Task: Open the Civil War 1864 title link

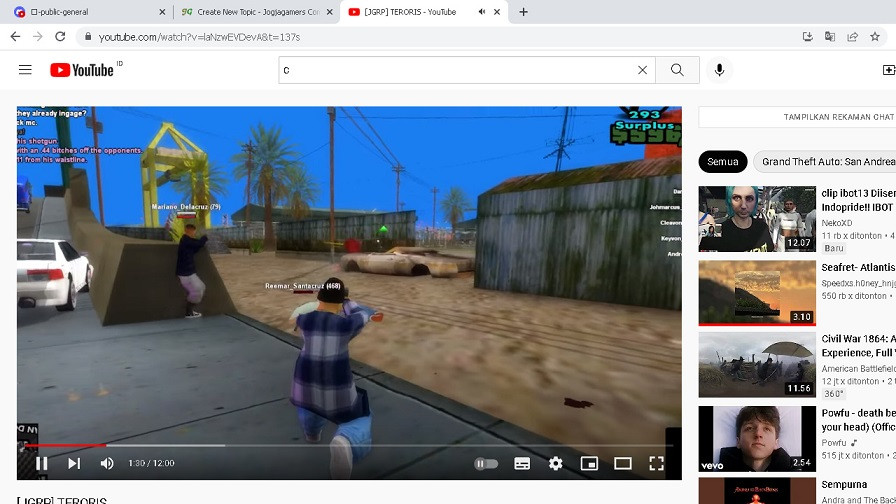Action: (858, 346)
